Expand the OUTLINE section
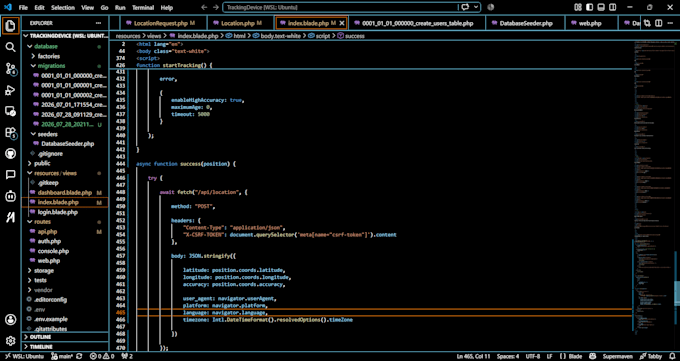 pyautogui.click(x=65, y=337)
